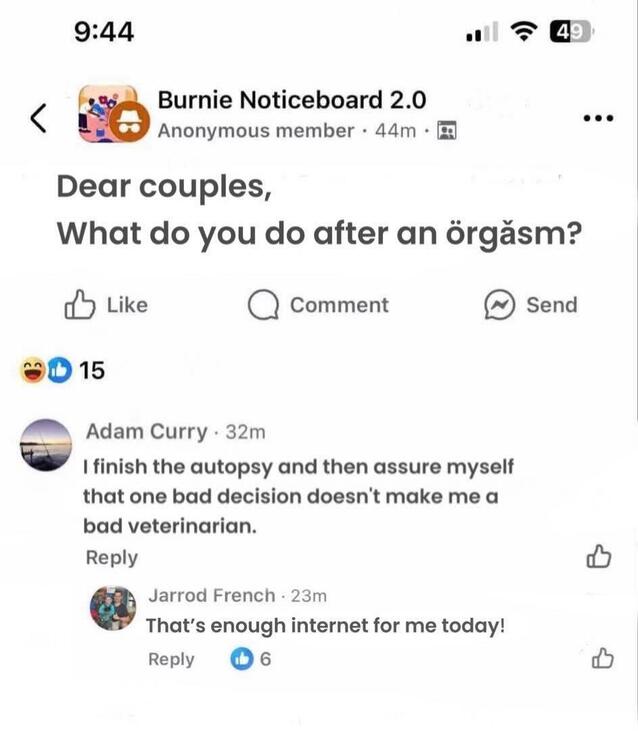Tap the group audience icon beside 44m
The width and height of the screenshot is (638, 750).
447,131
